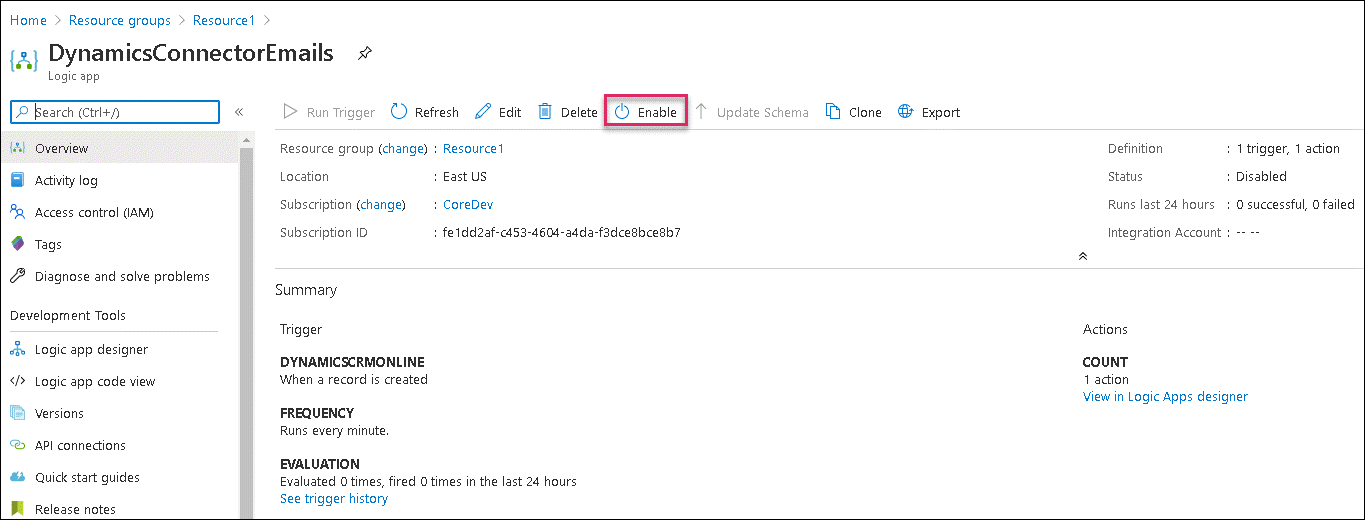
Task: Select Activity log in the sidebar
Action: 66,180
